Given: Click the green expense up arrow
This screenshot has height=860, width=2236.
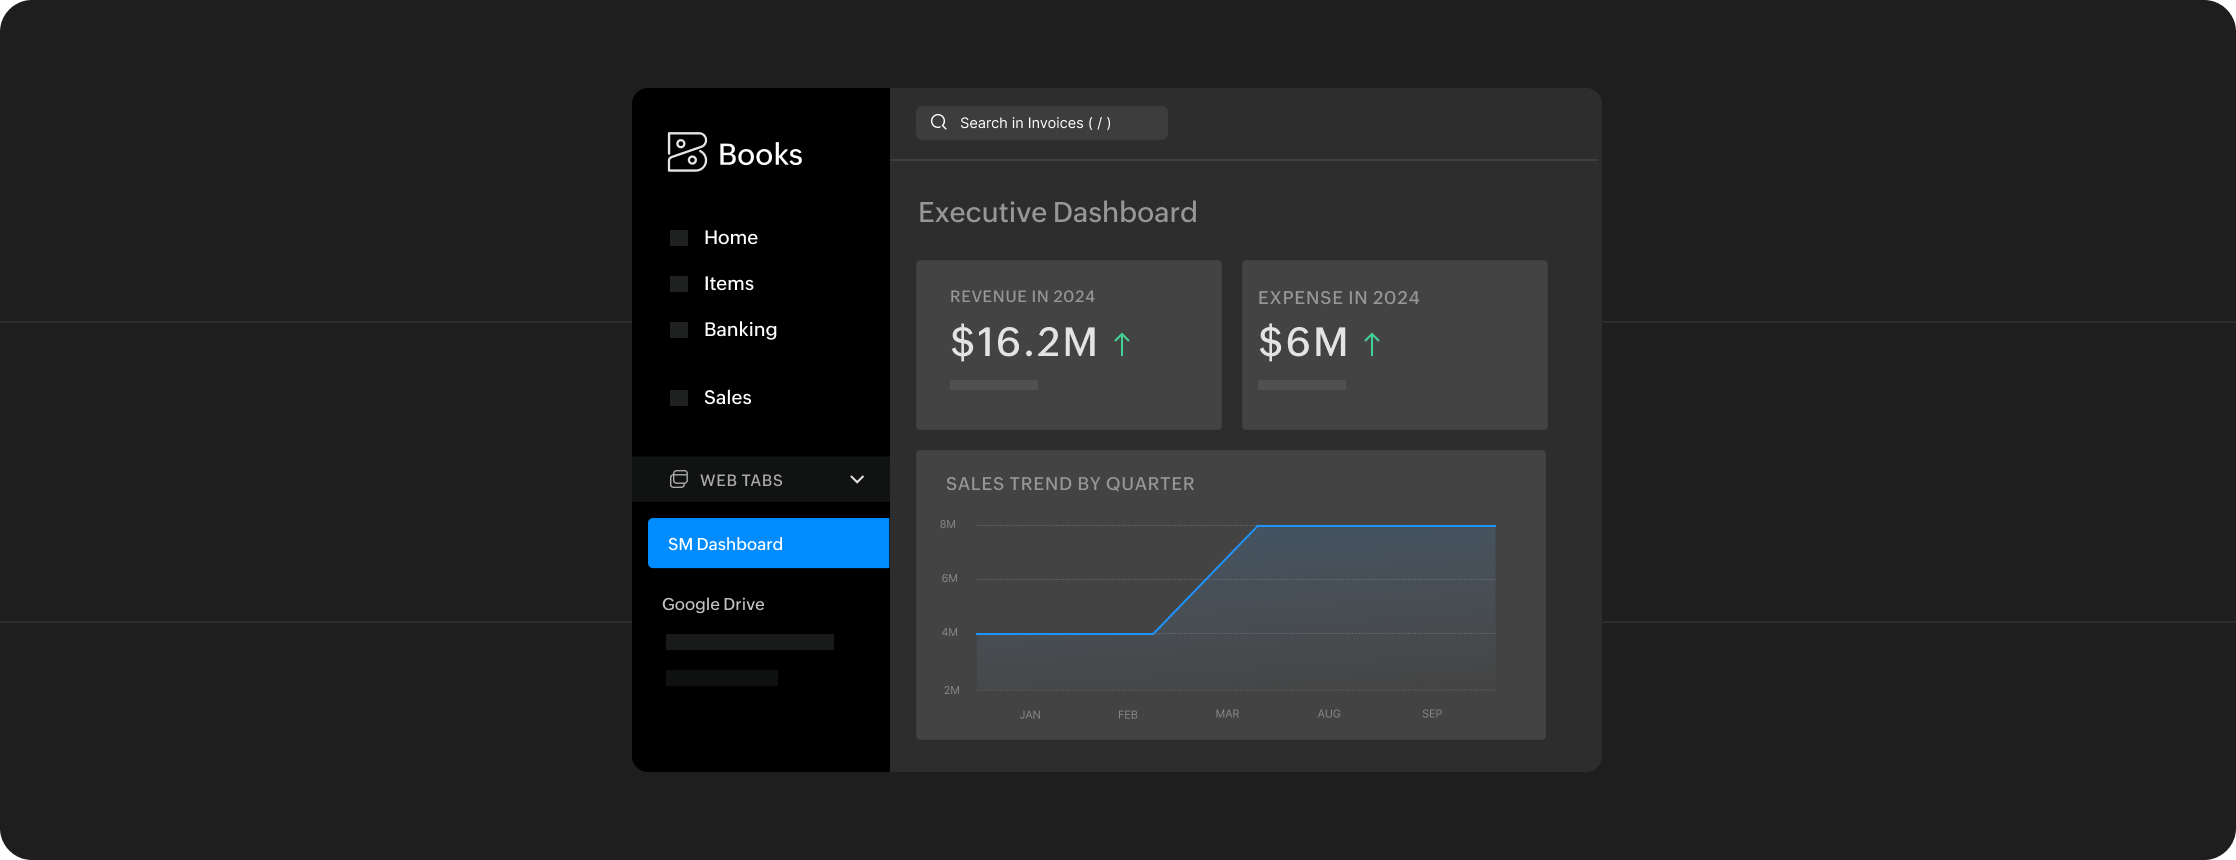Looking at the screenshot, I should pos(1372,344).
